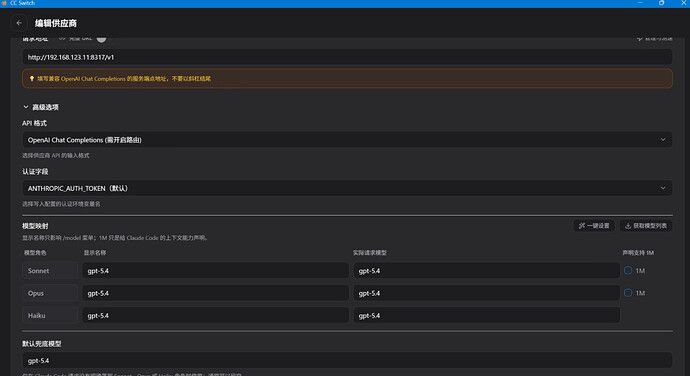Collapse the 高级选项 section

(40, 107)
